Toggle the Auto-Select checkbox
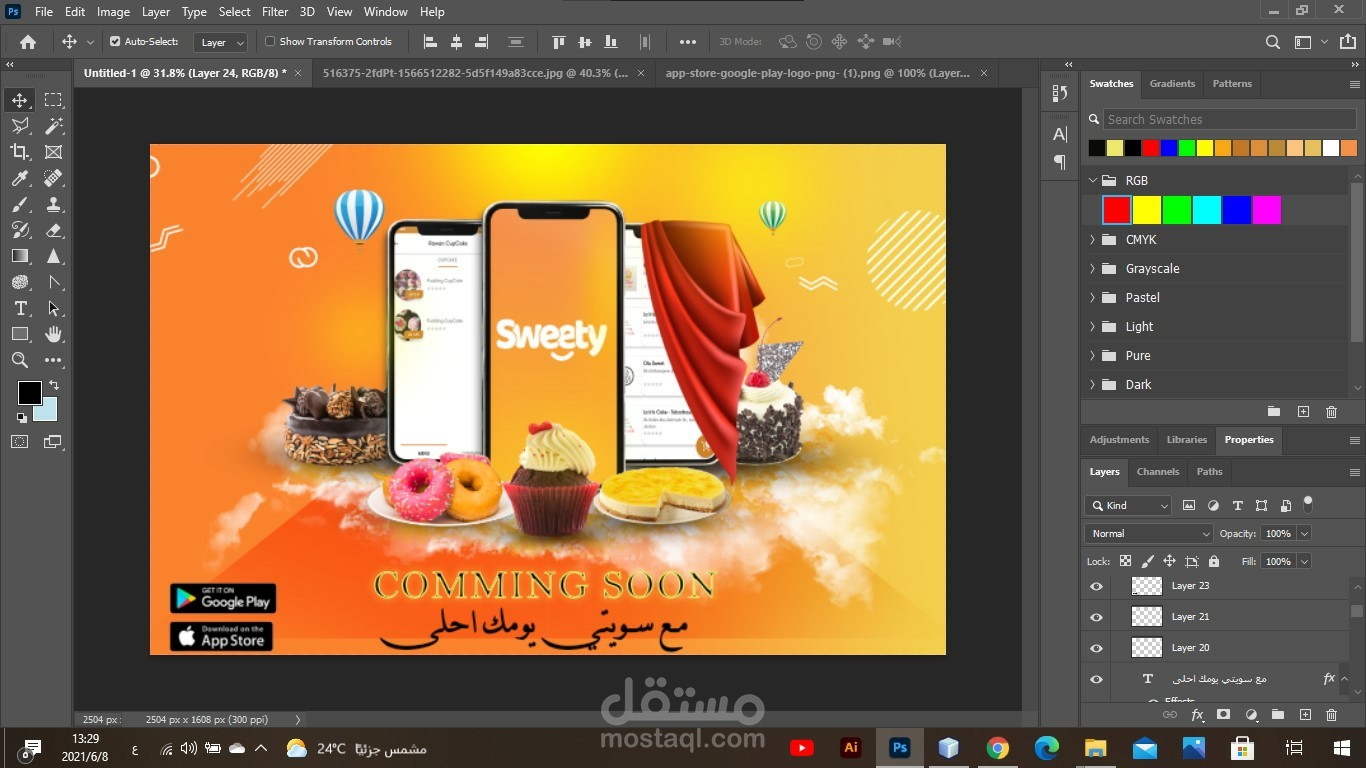1366x768 pixels. pos(115,42)
